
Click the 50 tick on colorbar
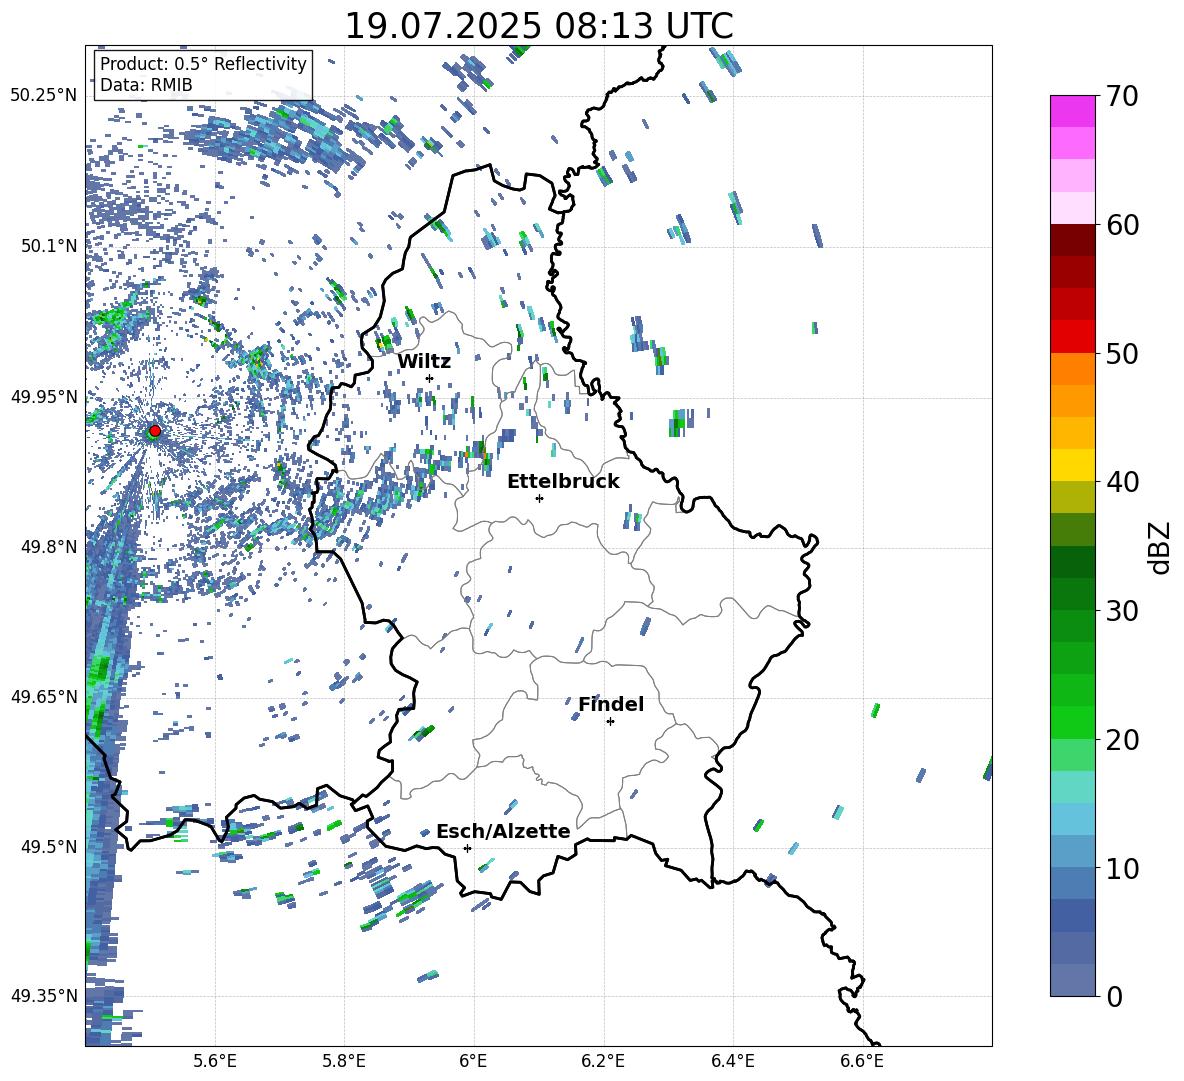(x=1122, y=353)
